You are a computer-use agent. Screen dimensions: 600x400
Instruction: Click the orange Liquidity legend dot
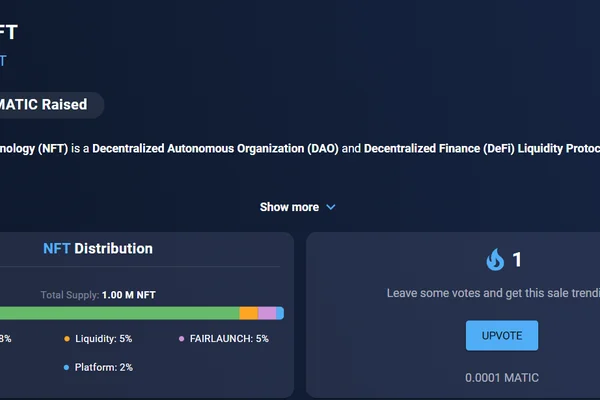coord(67,339)
